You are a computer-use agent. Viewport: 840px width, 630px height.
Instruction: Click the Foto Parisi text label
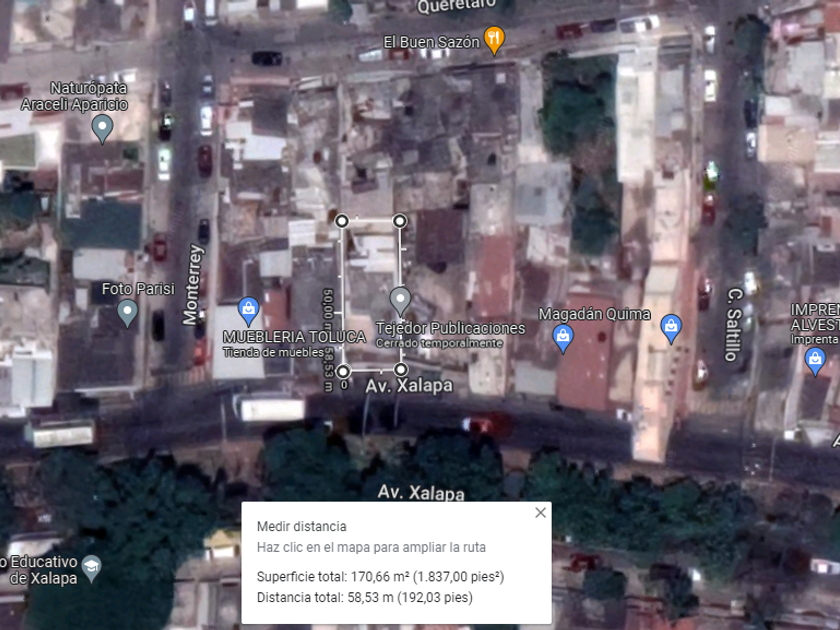point(138,289)
